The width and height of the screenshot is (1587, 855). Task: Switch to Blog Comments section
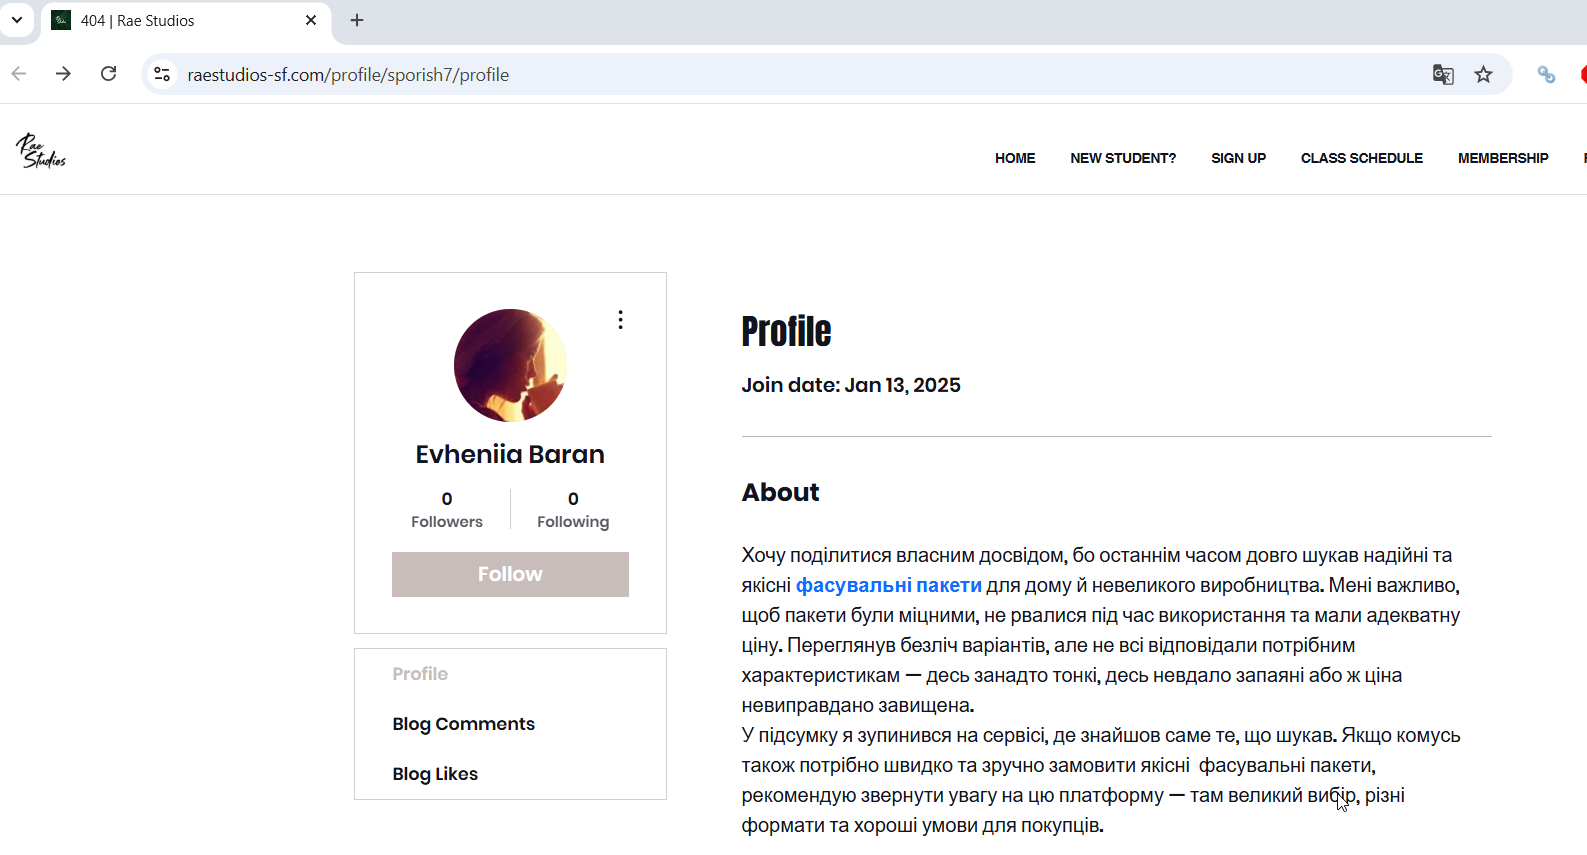[x=463, y=724]
